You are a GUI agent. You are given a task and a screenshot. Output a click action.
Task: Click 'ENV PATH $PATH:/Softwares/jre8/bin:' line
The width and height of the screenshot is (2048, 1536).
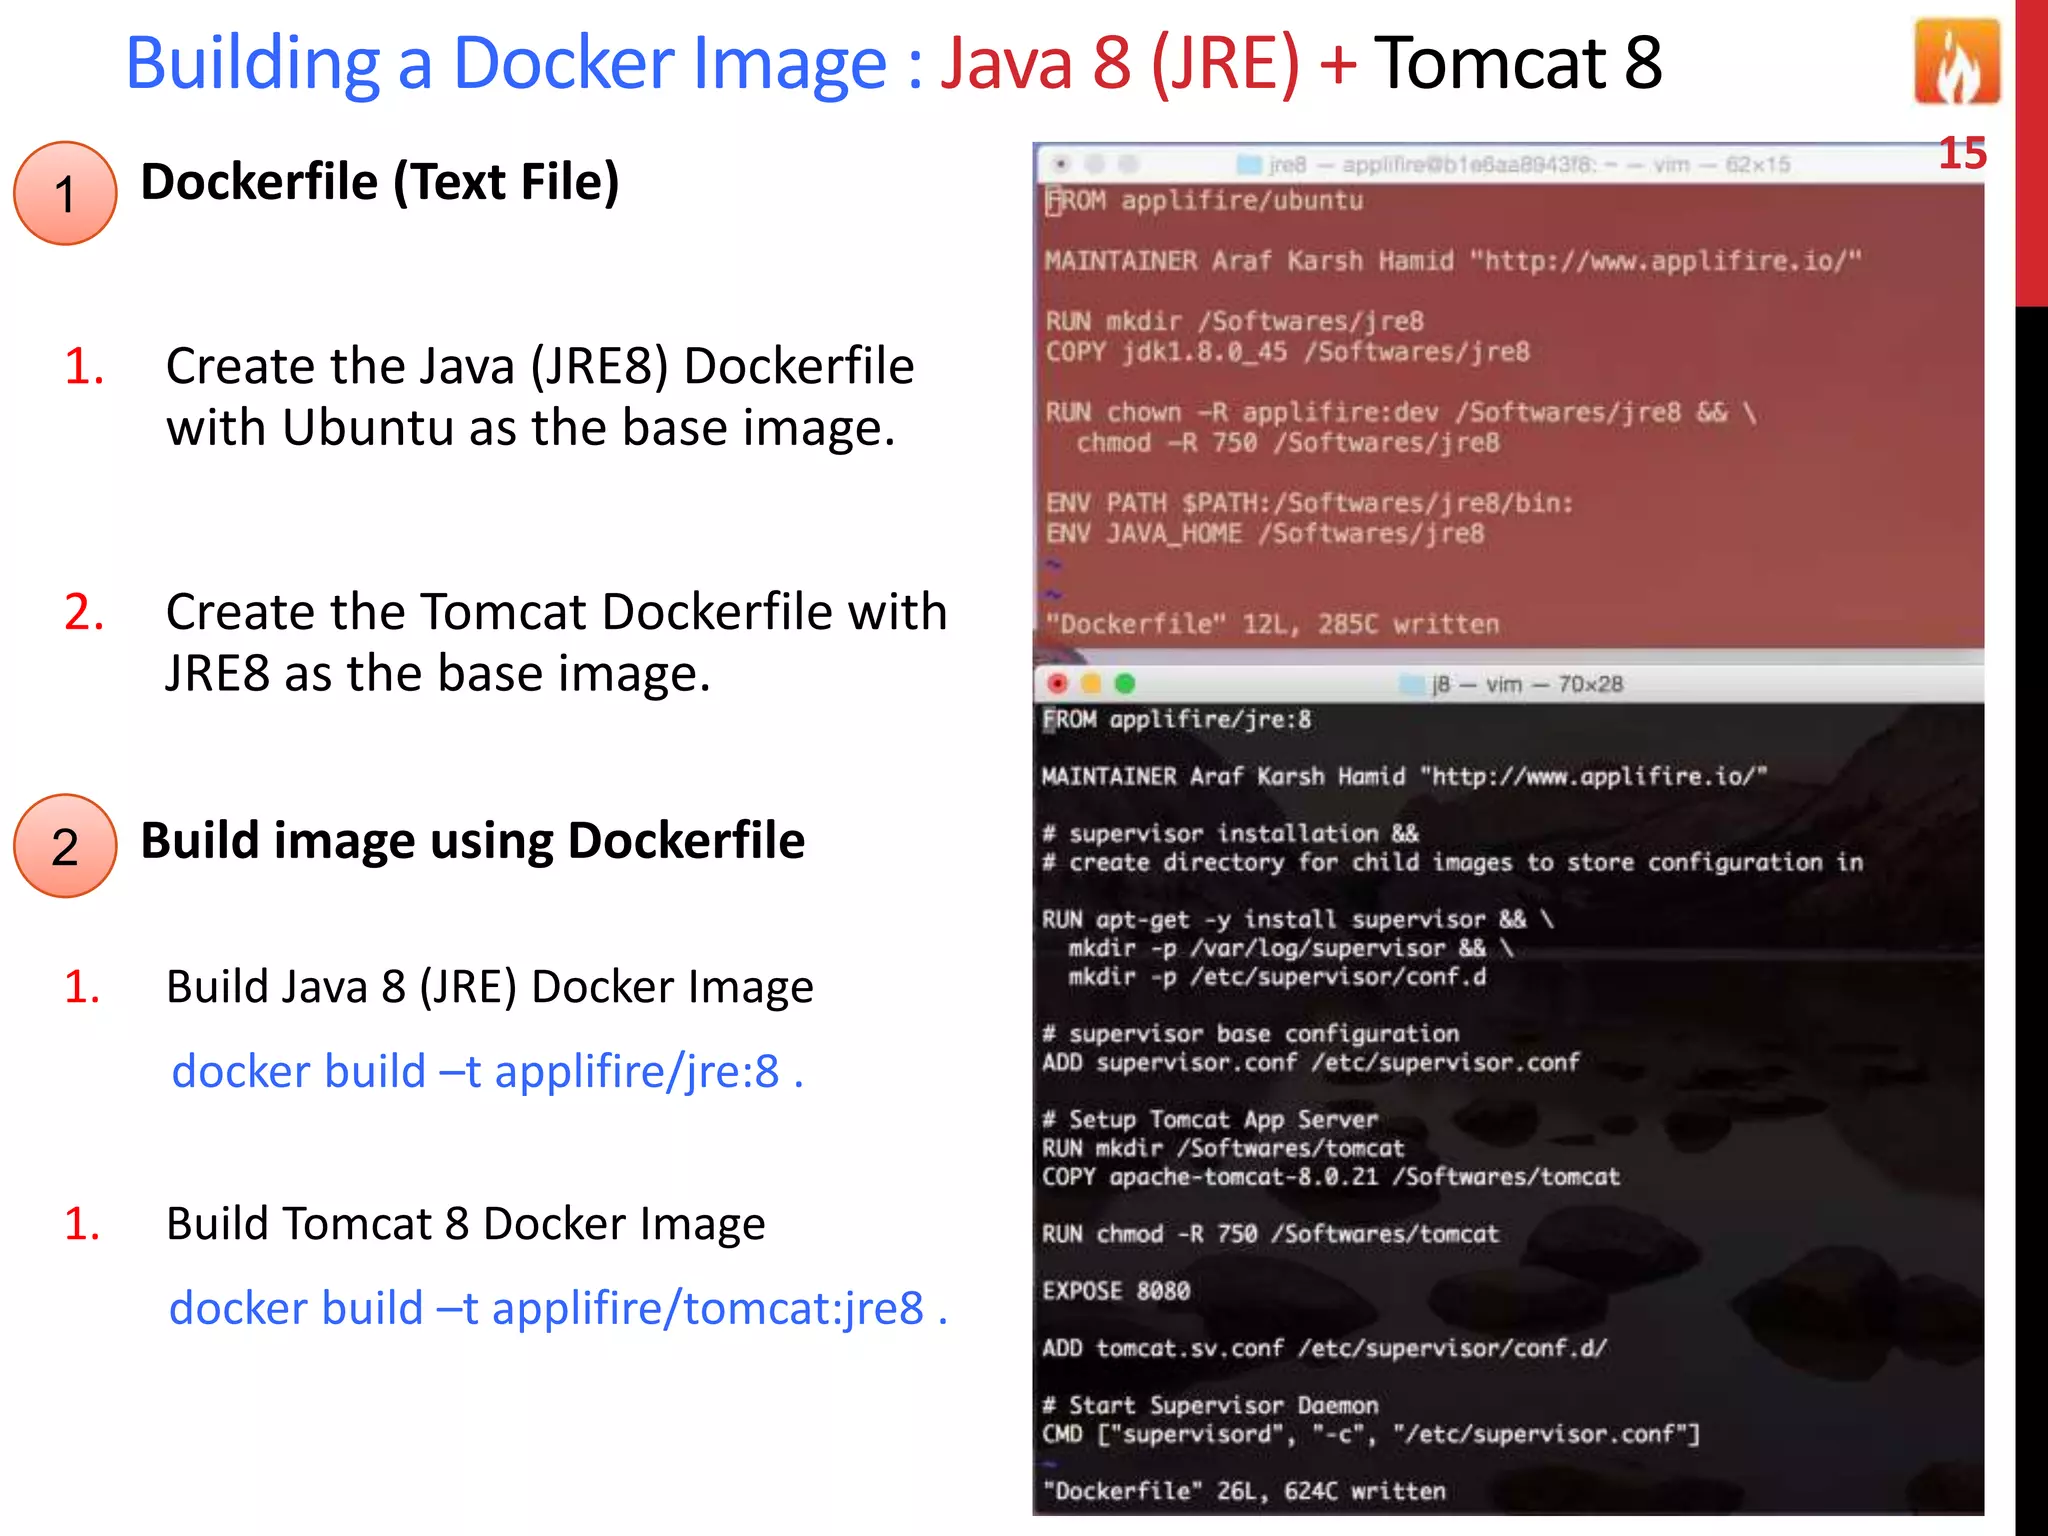(x=1310, y=503)
